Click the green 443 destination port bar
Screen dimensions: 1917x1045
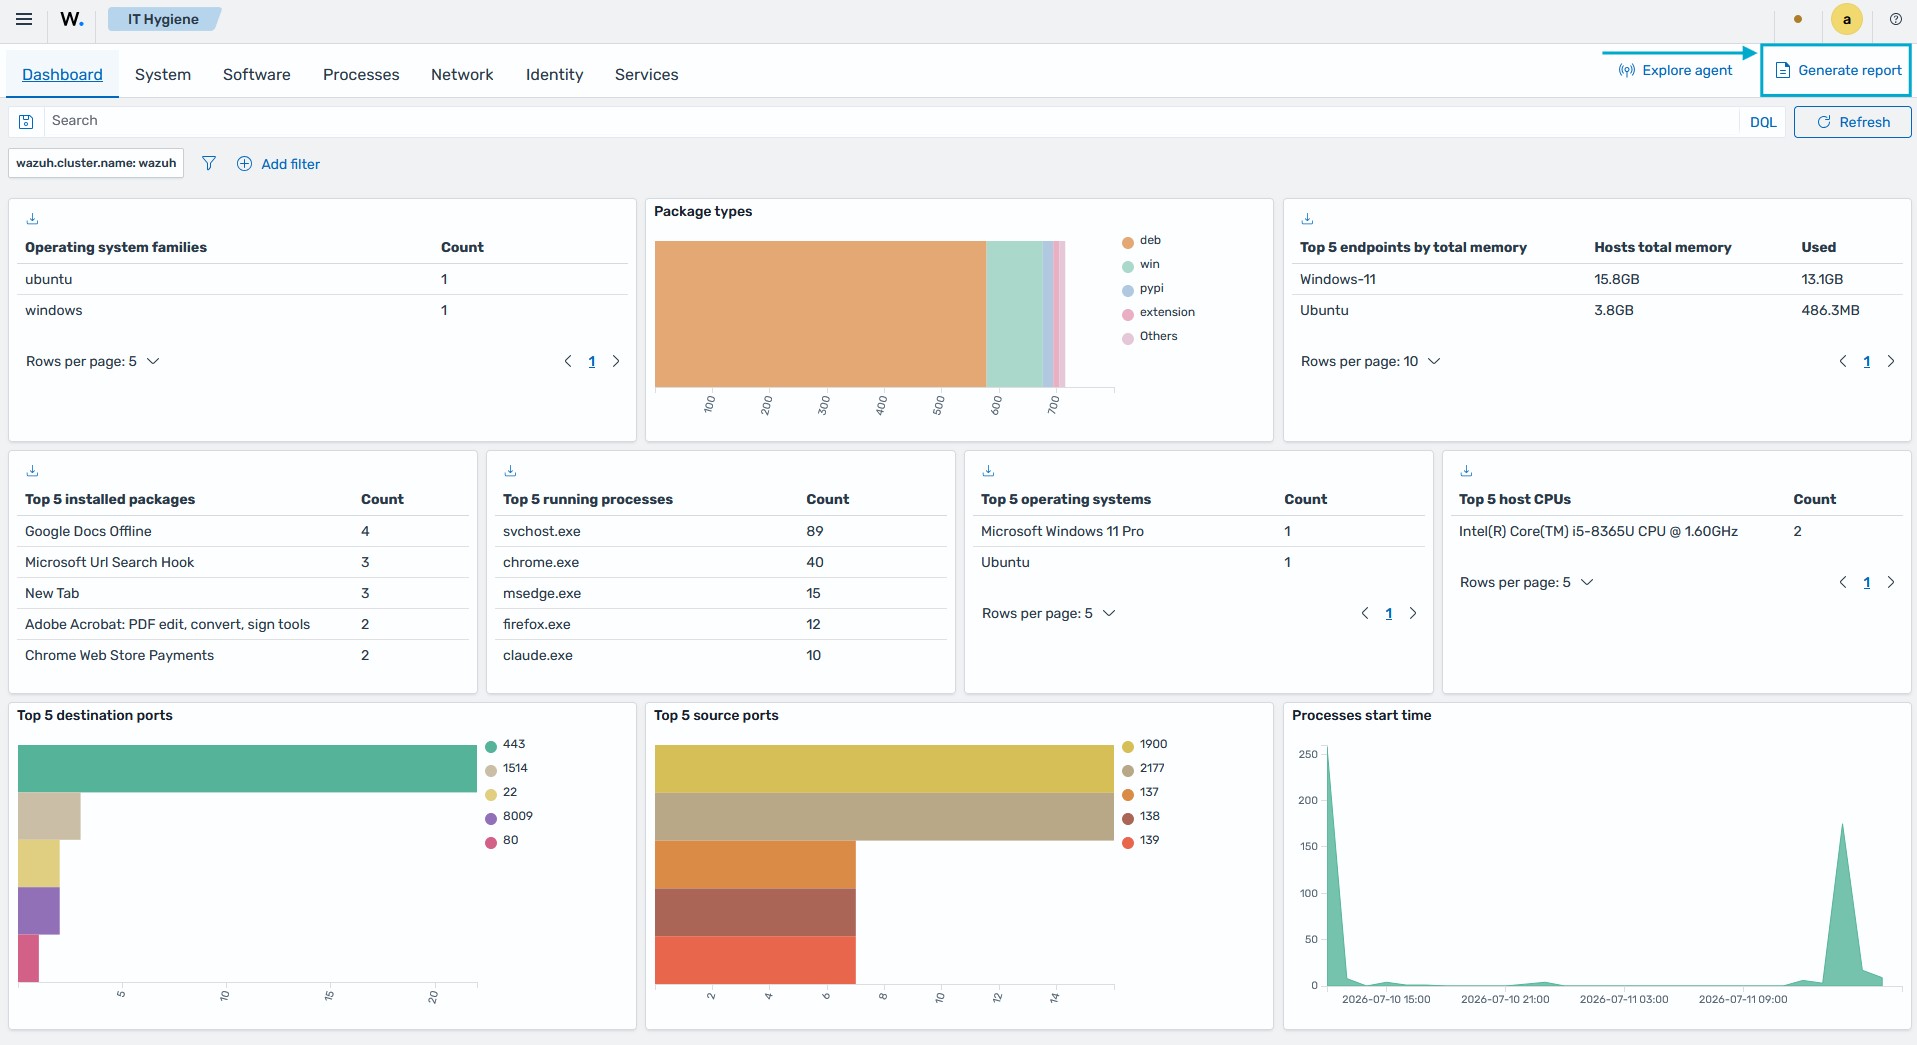tap(247, 768)
